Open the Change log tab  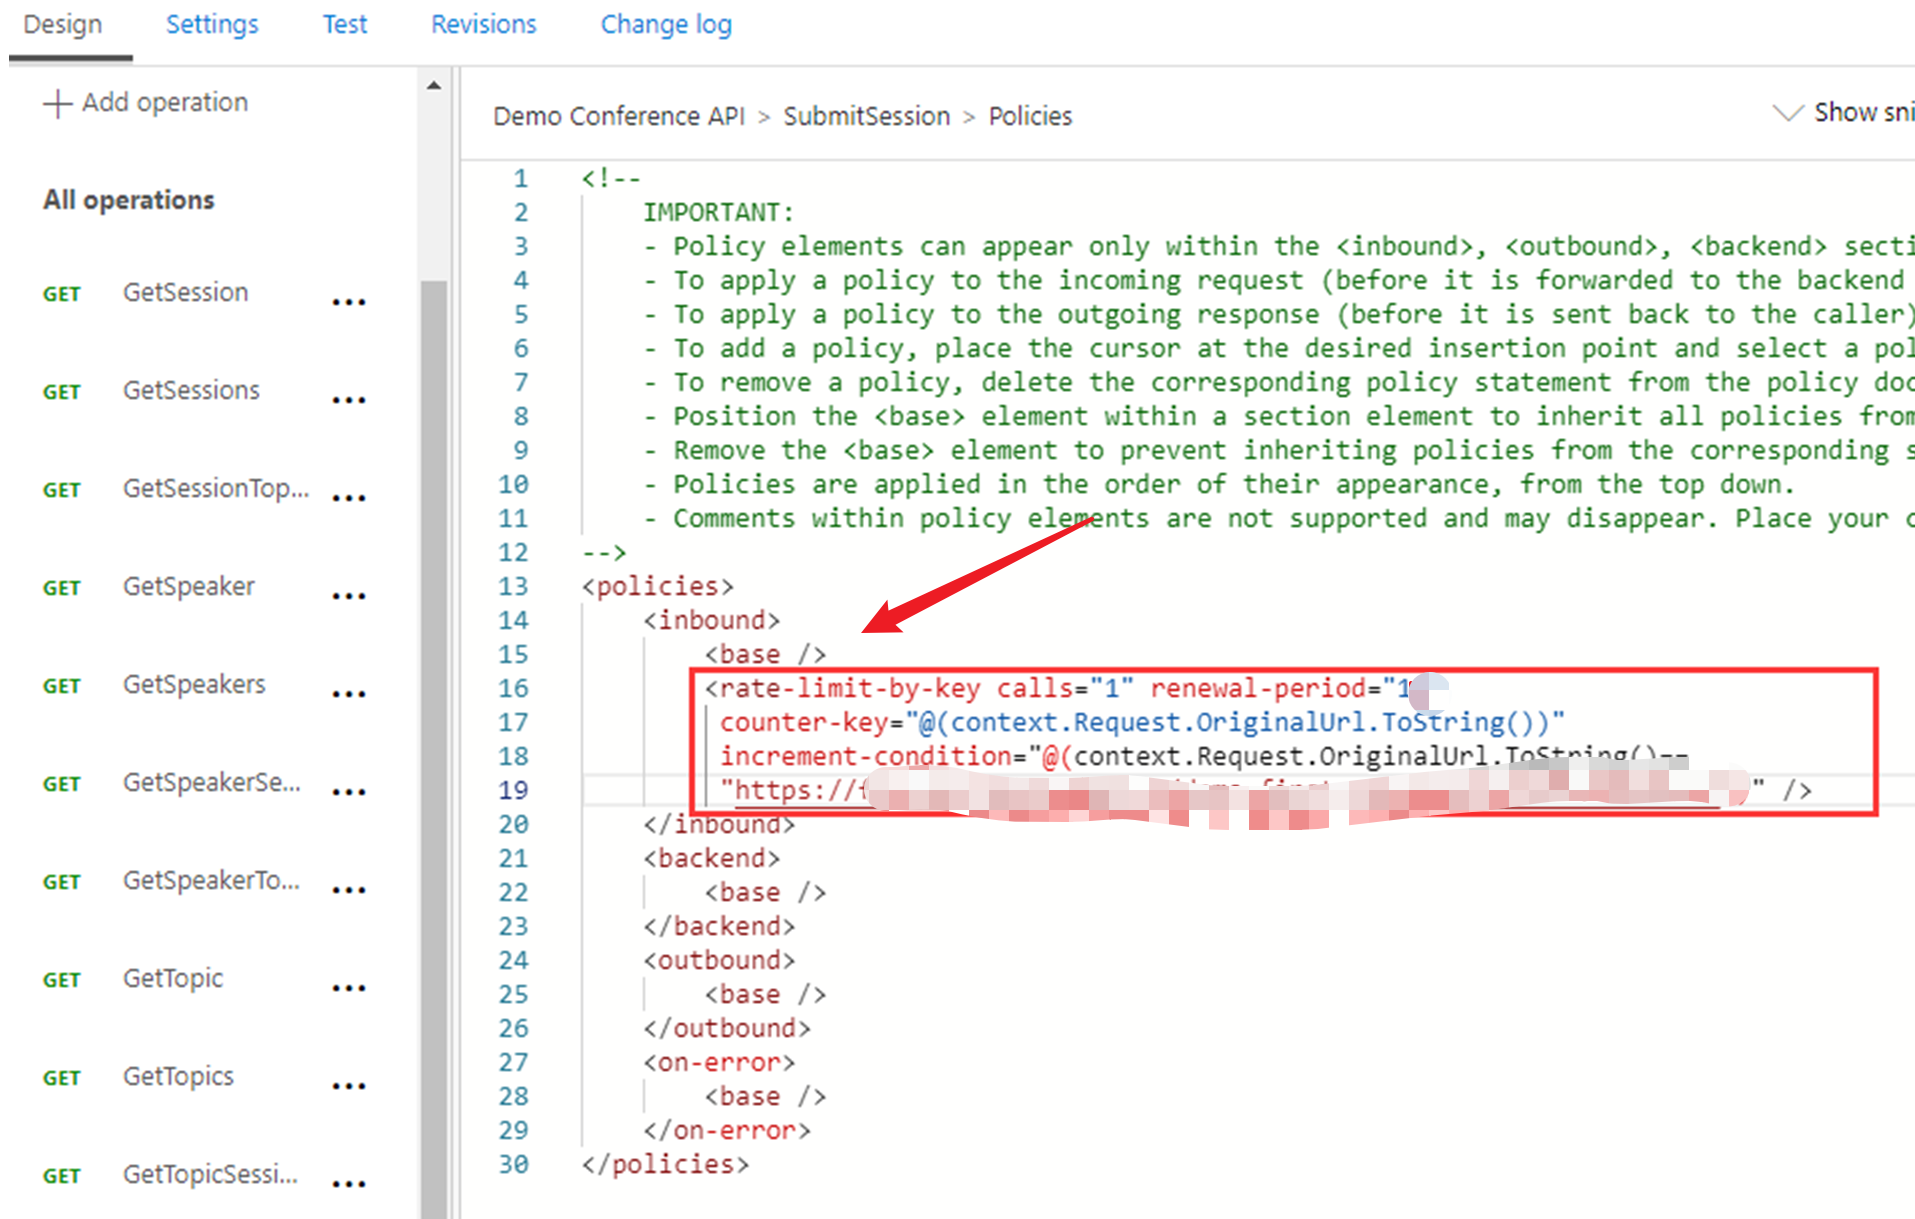point(666,25)
